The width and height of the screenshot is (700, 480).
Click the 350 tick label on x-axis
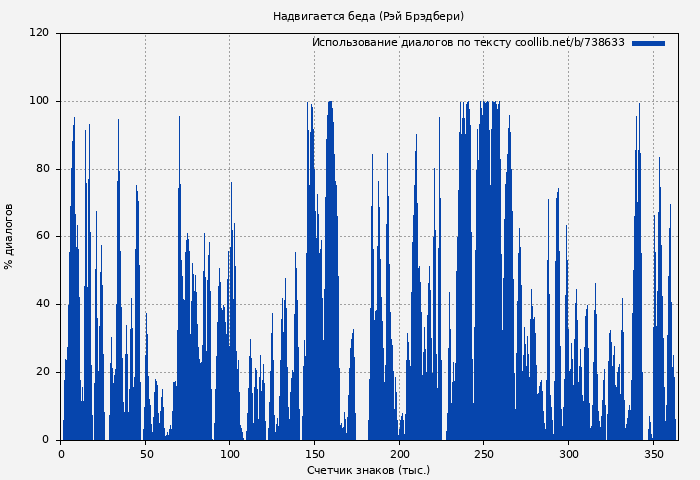tap(653, 454)
